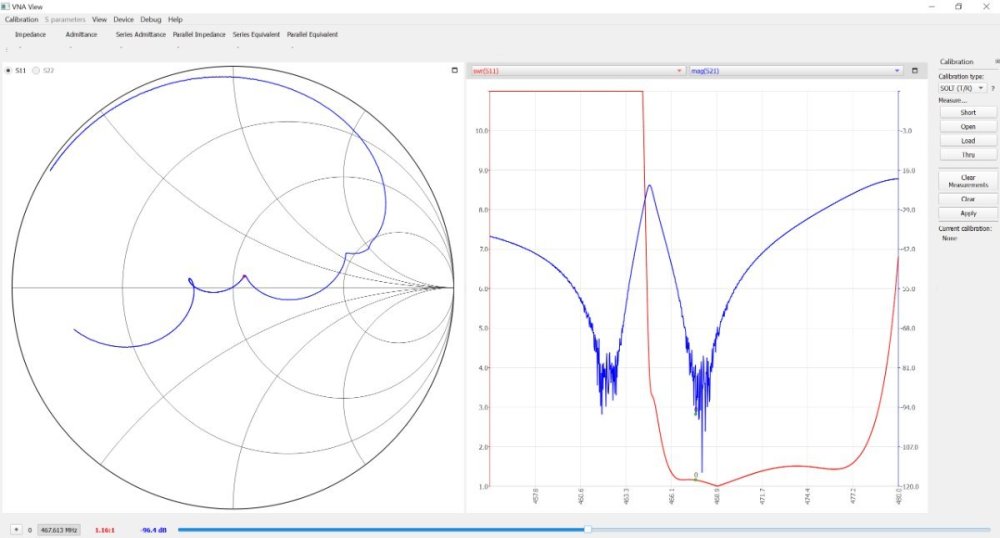Click the calibration type help question mark
The height and width of the screenshot is (538, 1000).
click(x=992, y=88)
